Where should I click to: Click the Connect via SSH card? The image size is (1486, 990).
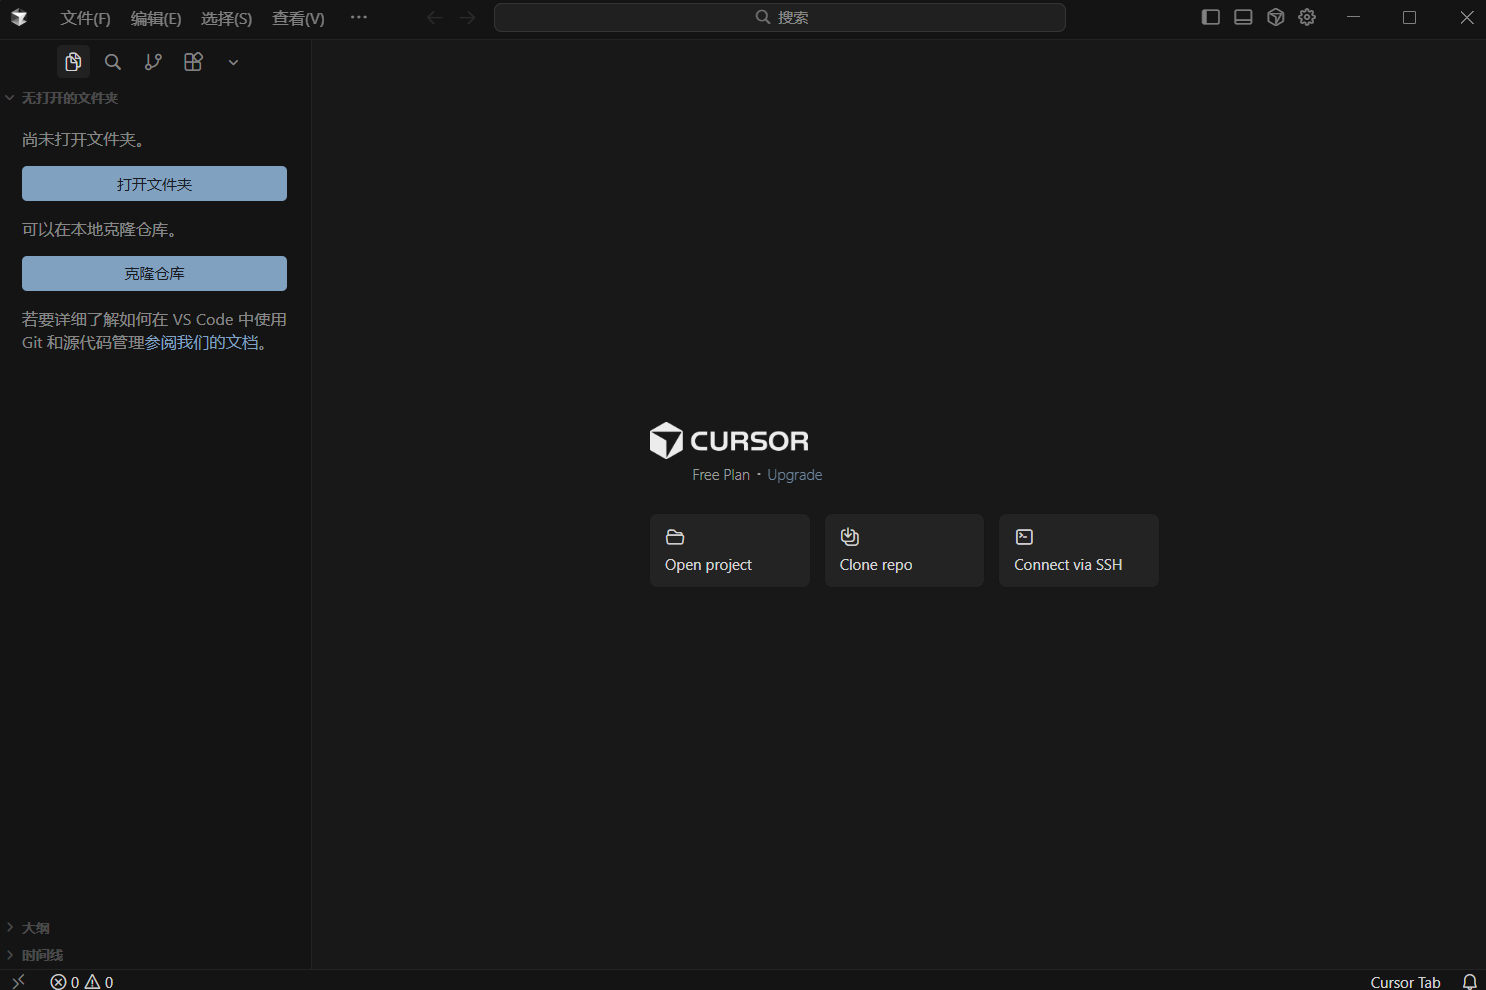tap(1079, 551)
